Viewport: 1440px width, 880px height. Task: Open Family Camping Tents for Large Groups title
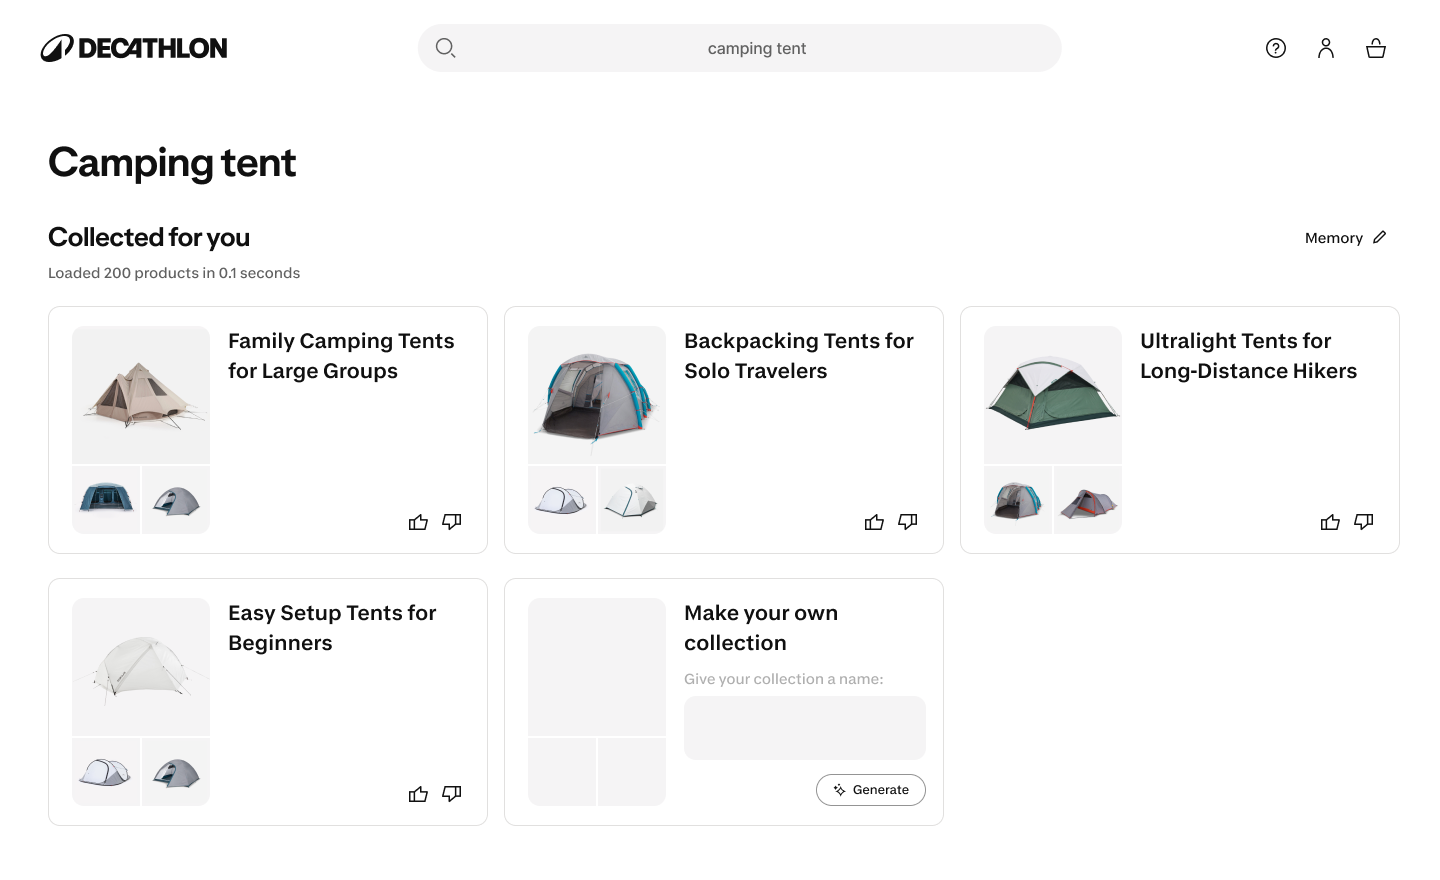pyautogui.click(x=341, y=356)
